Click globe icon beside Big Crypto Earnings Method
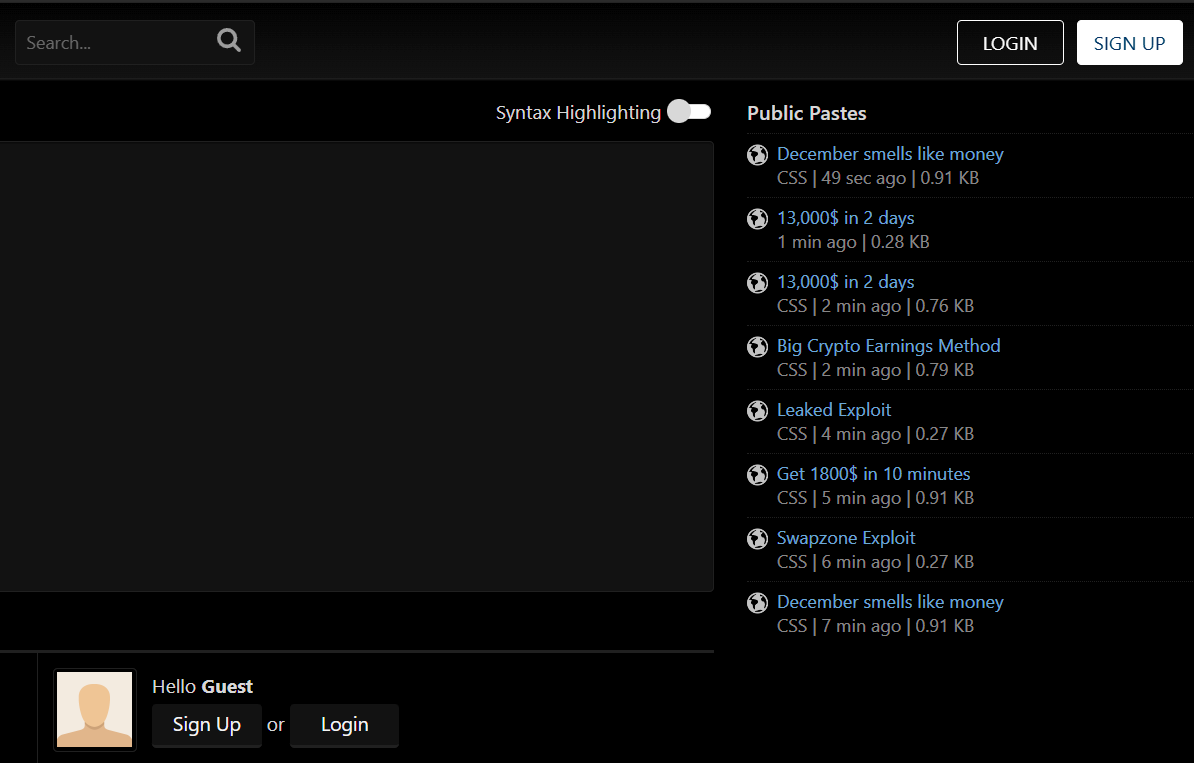 (758, 347)
